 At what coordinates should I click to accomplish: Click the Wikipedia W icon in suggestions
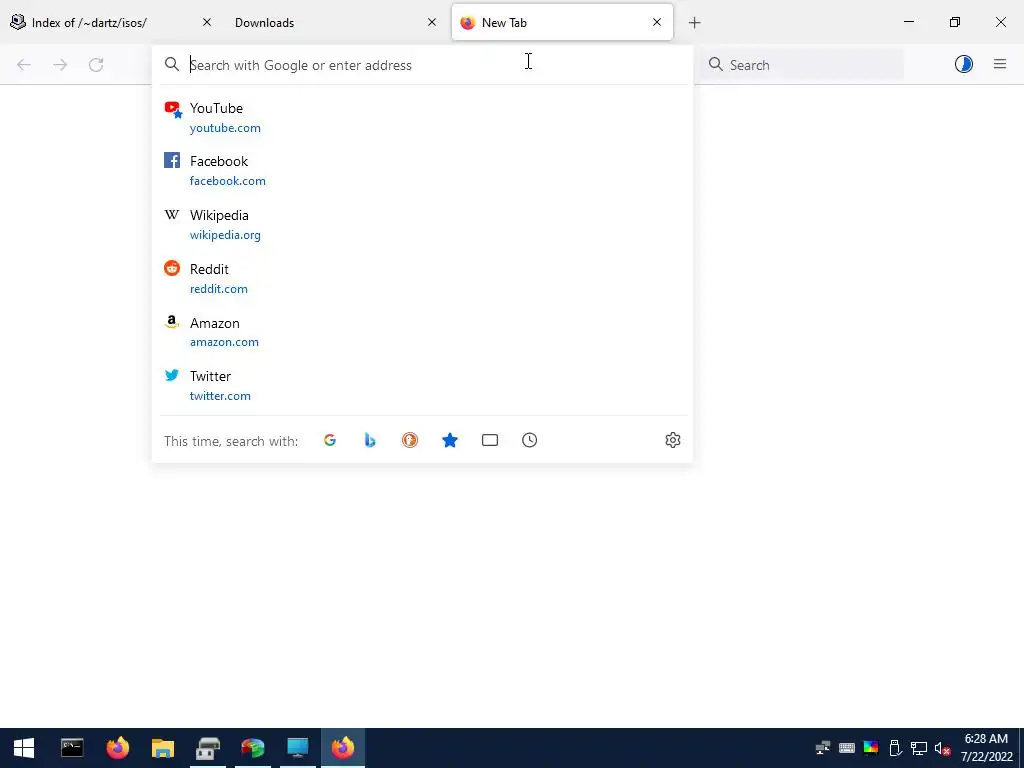click(x=172, y=214)
